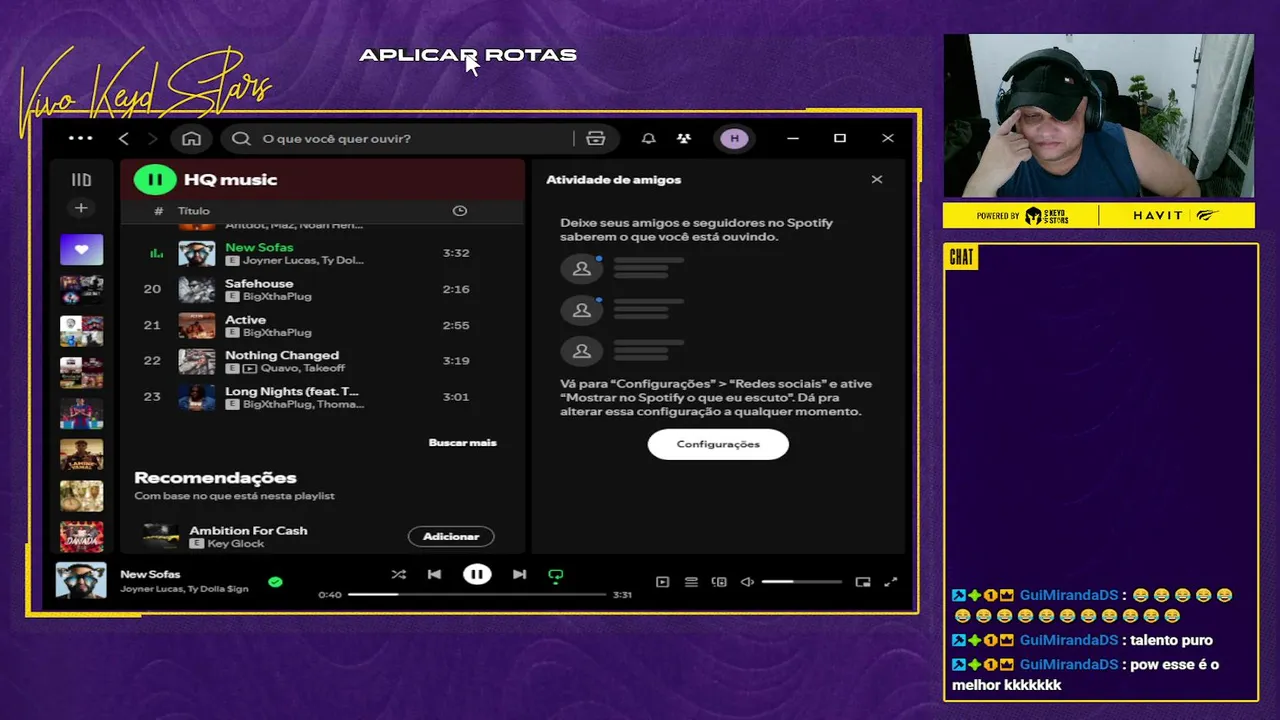Click the 'APLICAR ROTAS' overlay text
1280x720 pixels.
pyautogui.click(x=468, y=55)
